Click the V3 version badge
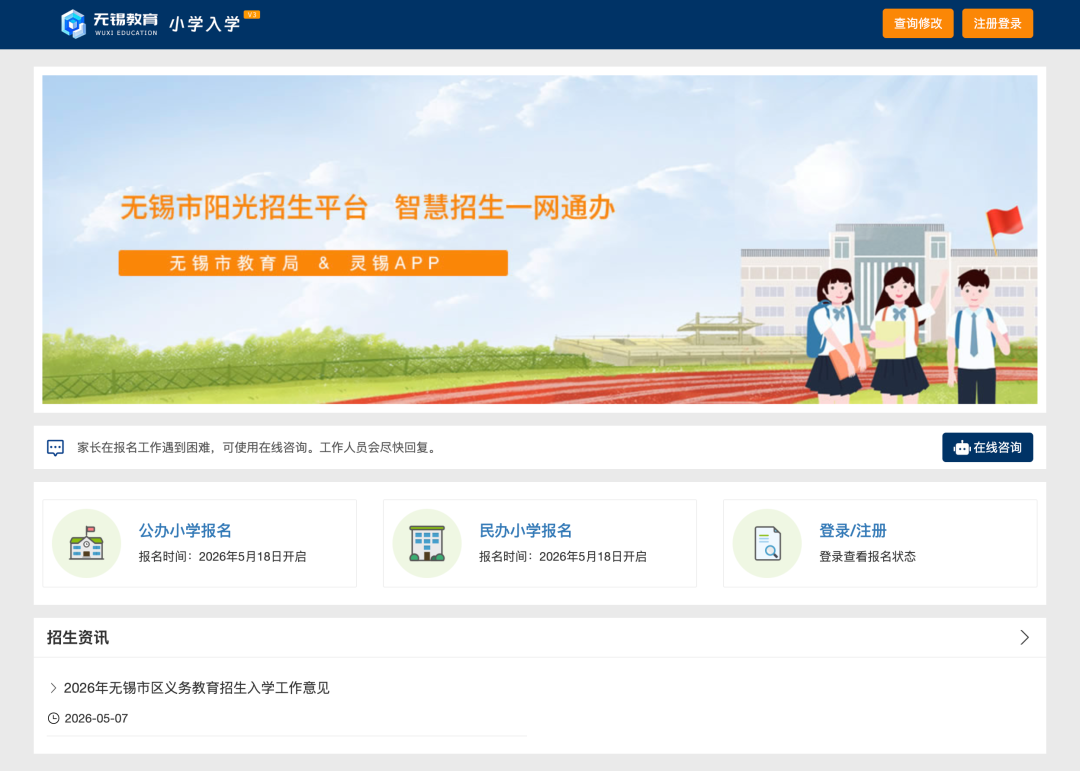 click(x=252, y=14)
